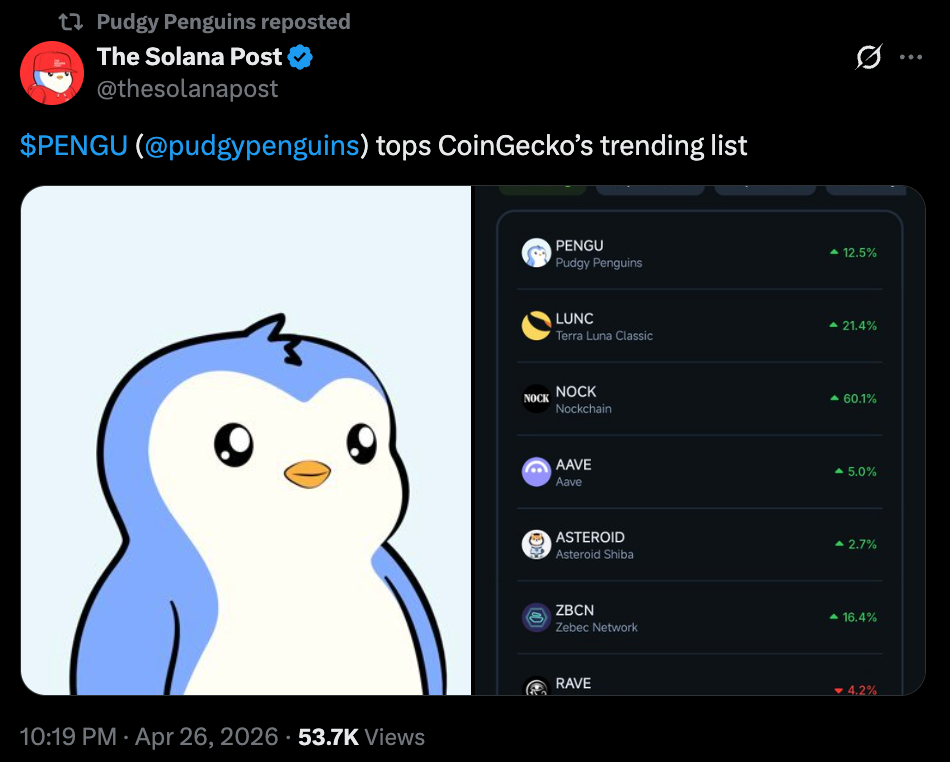Click the ASTEROID Shiba coin icon
Viewport: 950px width, 762px height.
pos(537,545)
